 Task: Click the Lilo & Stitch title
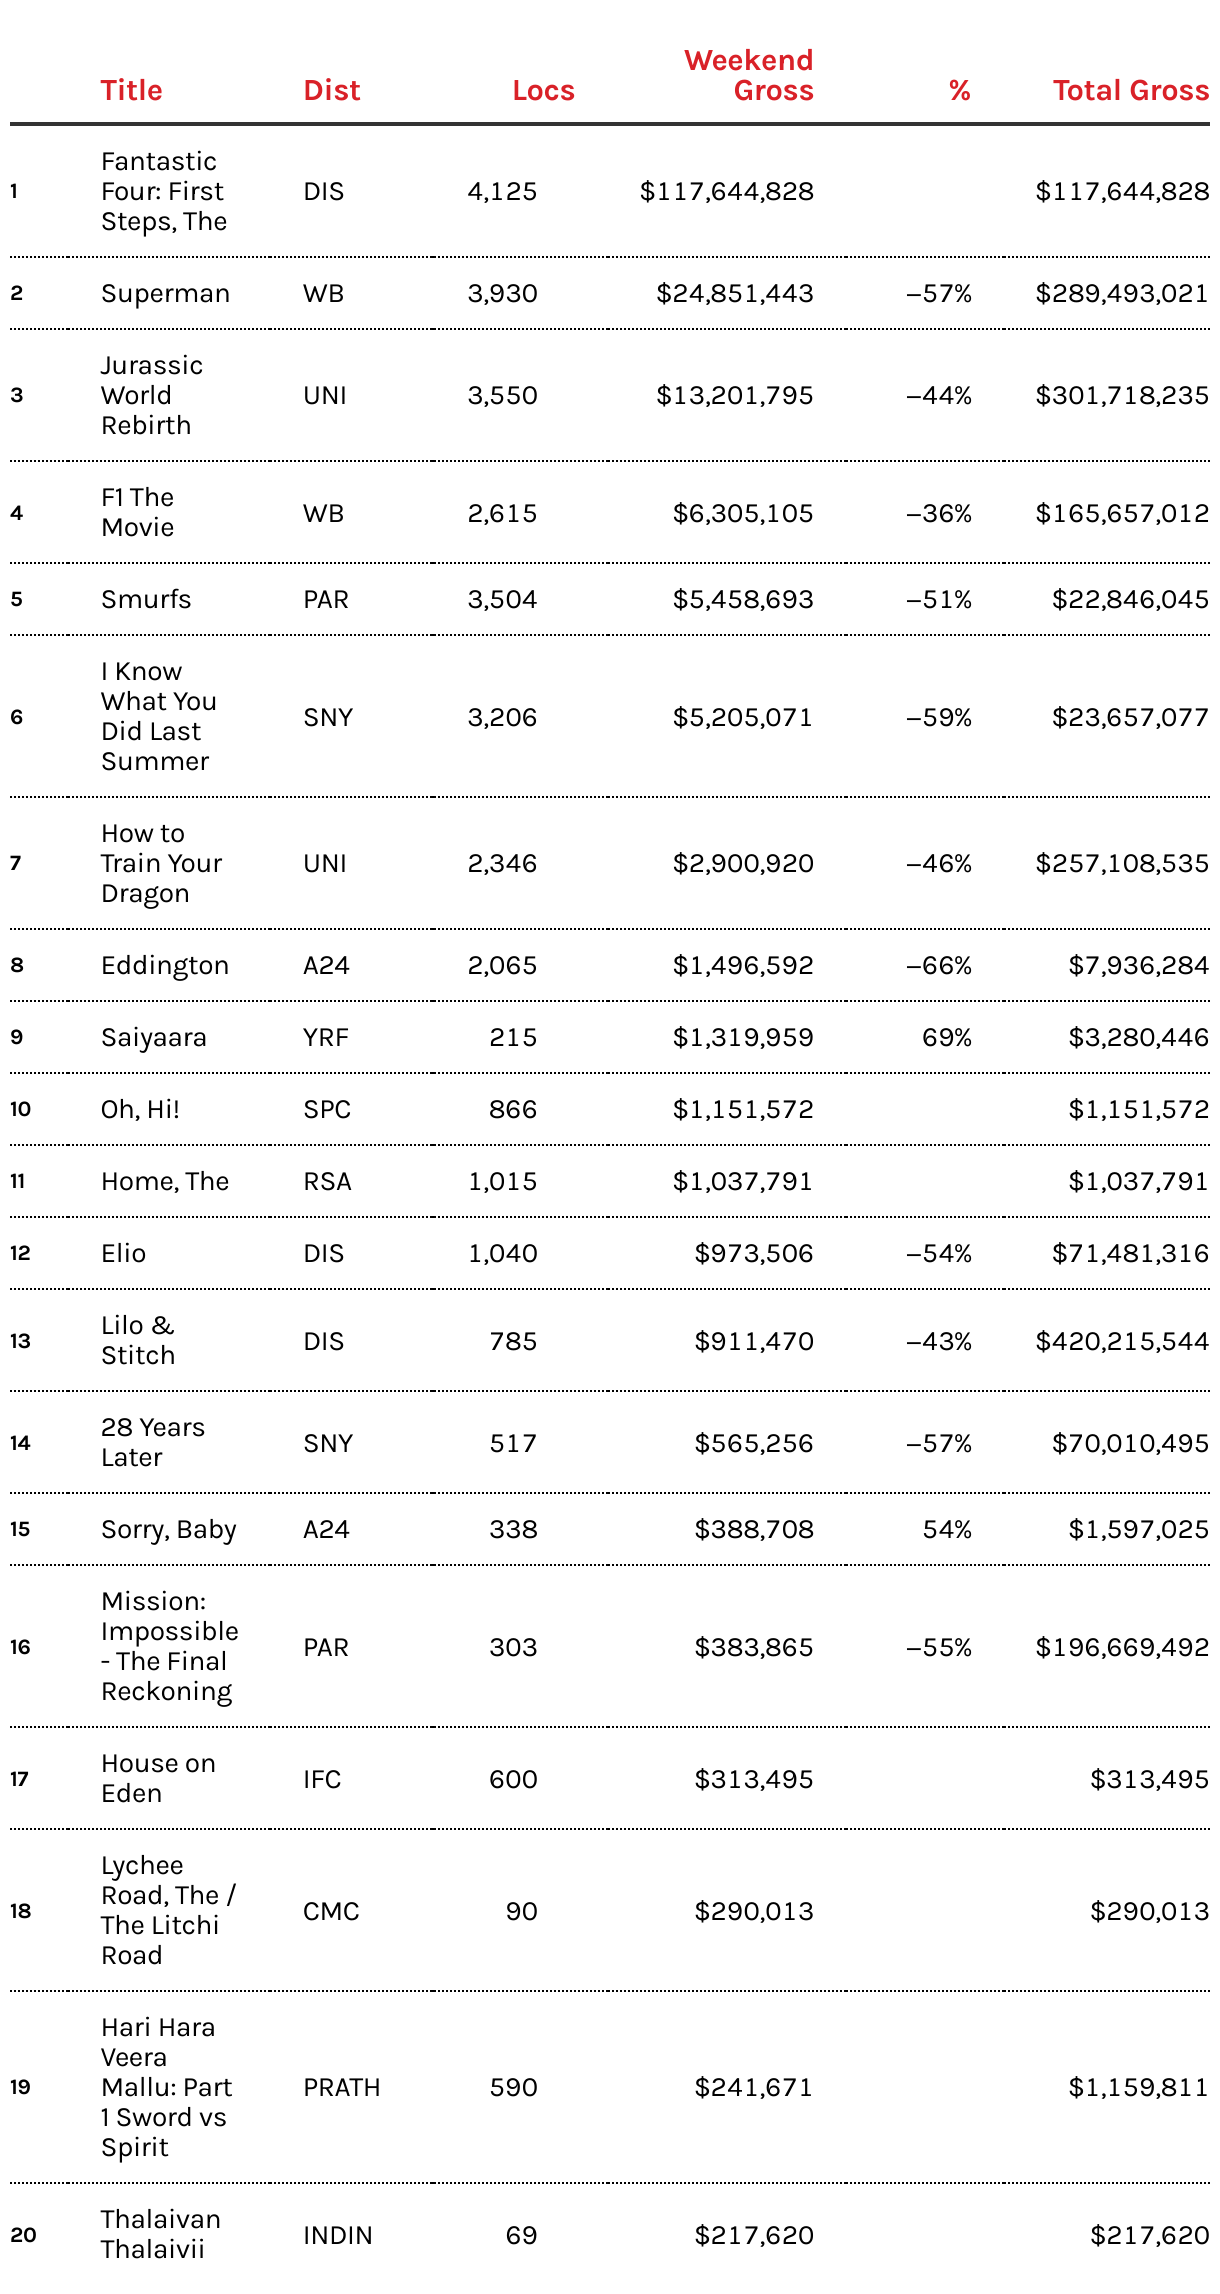pos(138,1341)
